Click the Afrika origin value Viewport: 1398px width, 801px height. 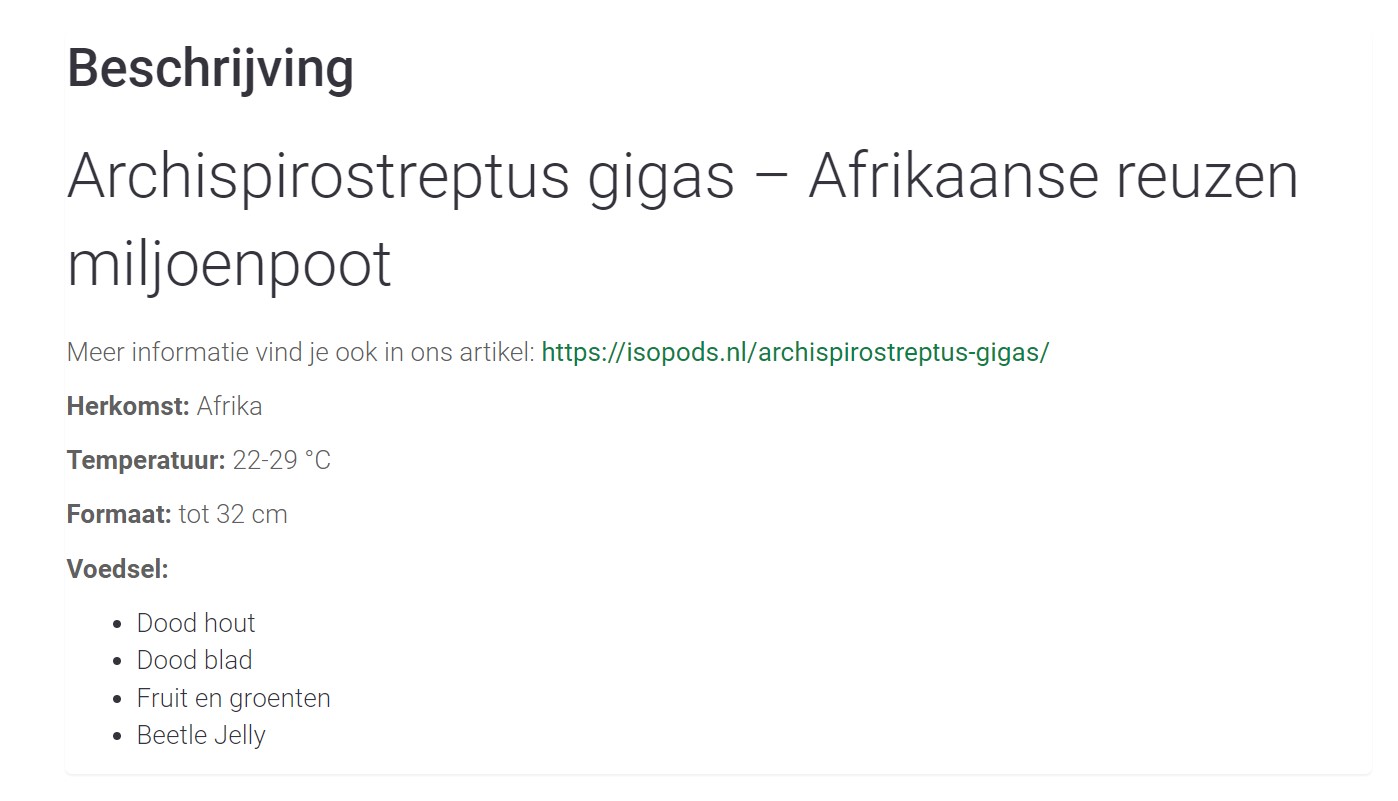tap(229, 406)
